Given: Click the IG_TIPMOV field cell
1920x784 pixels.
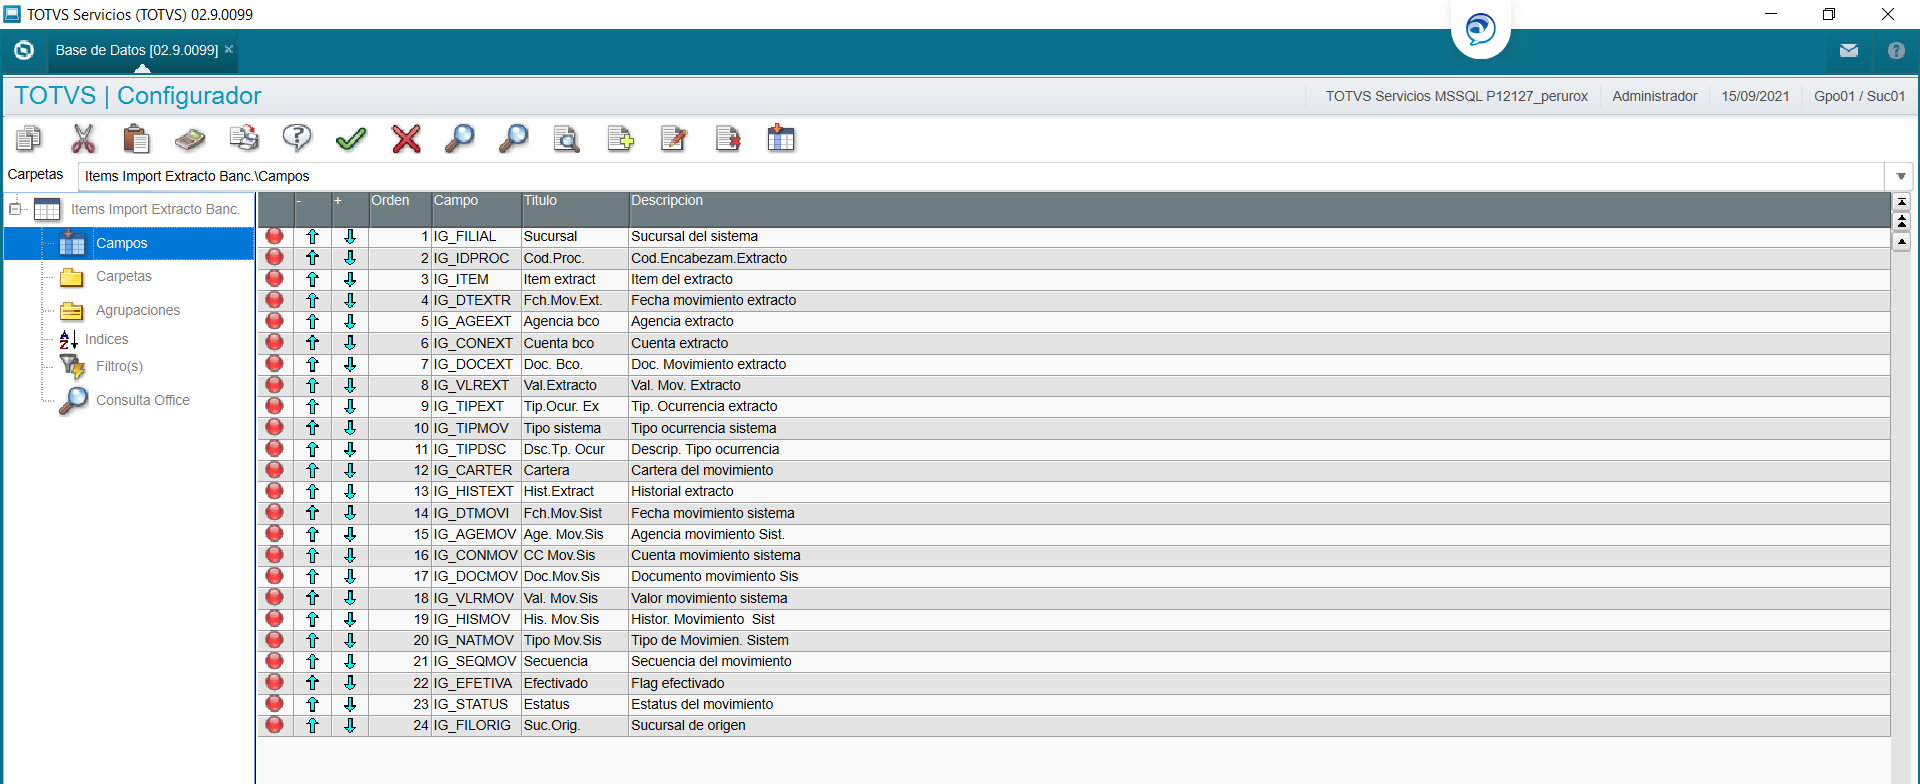Looking at the screenshot, I should point(476,428).
